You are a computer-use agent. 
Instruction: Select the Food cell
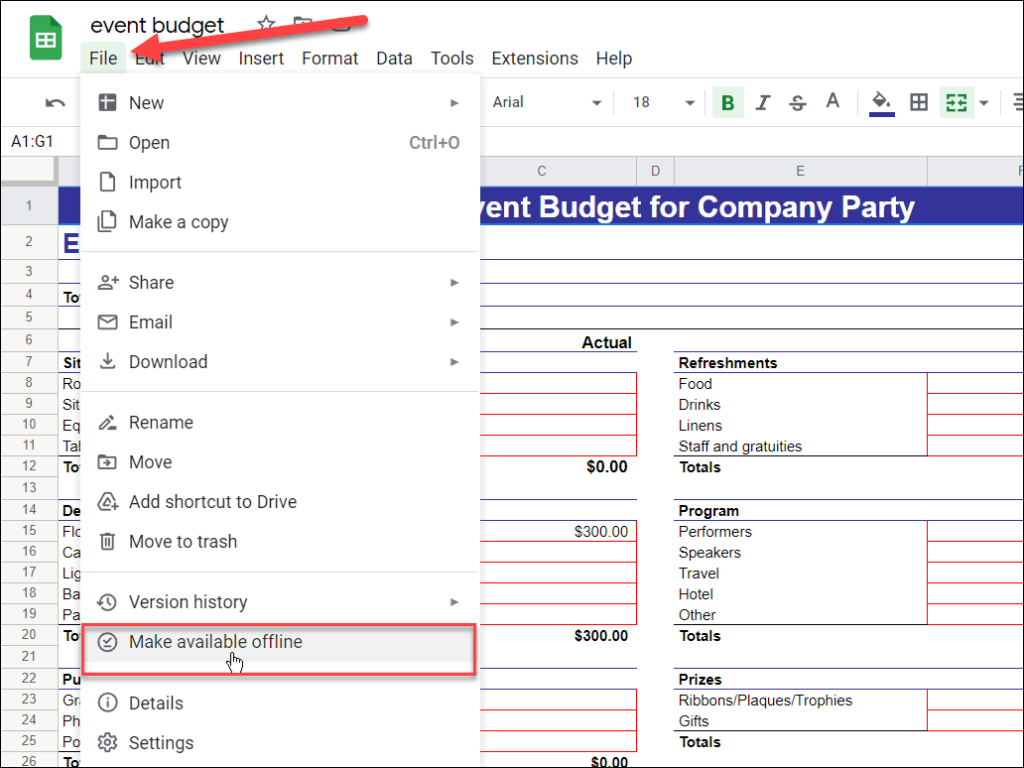click(x=800, y=384)
